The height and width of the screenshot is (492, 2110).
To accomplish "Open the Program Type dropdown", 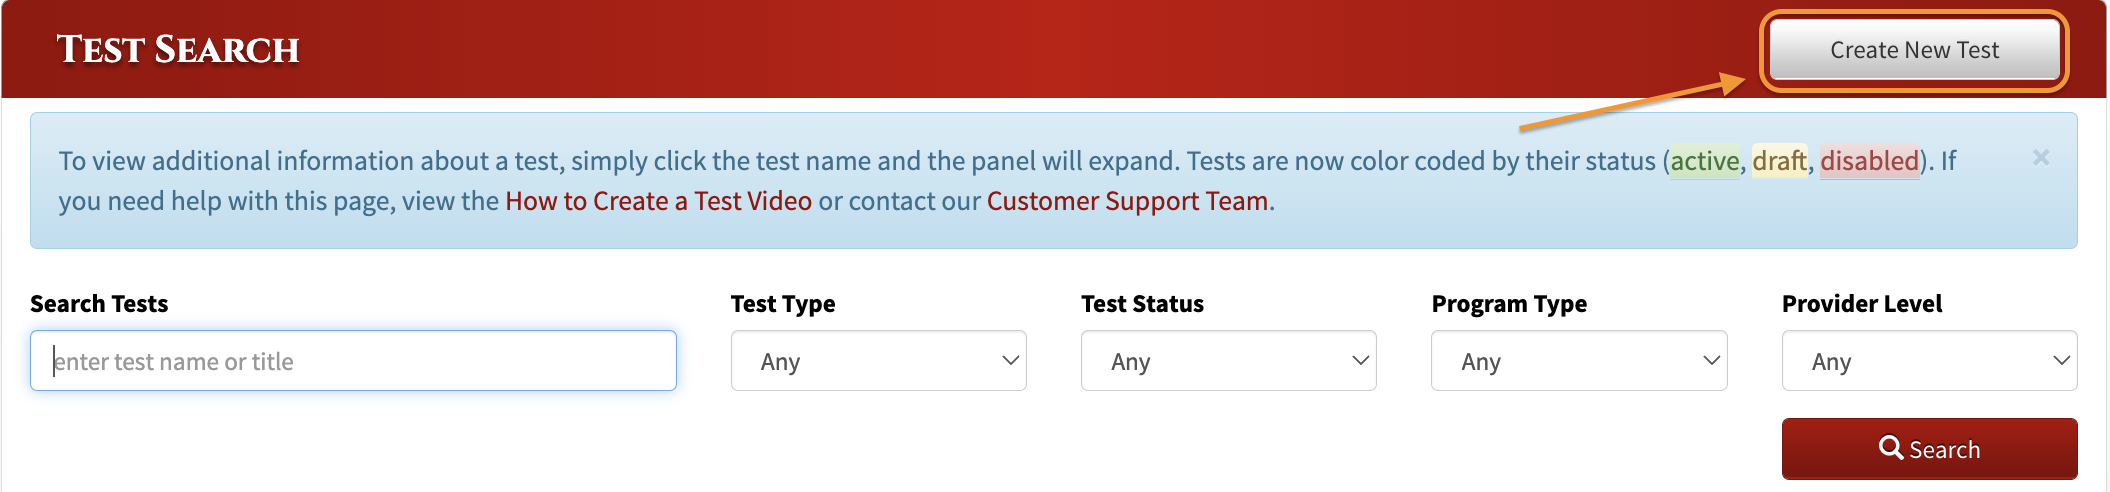I will [x=1579, y=361].
